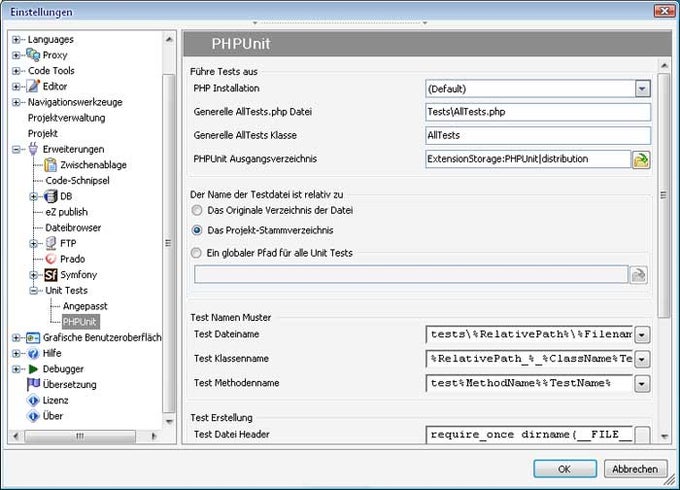Click the Hilfe question mark icon
This screenshot has height=490, width=680.
(33, 353)
